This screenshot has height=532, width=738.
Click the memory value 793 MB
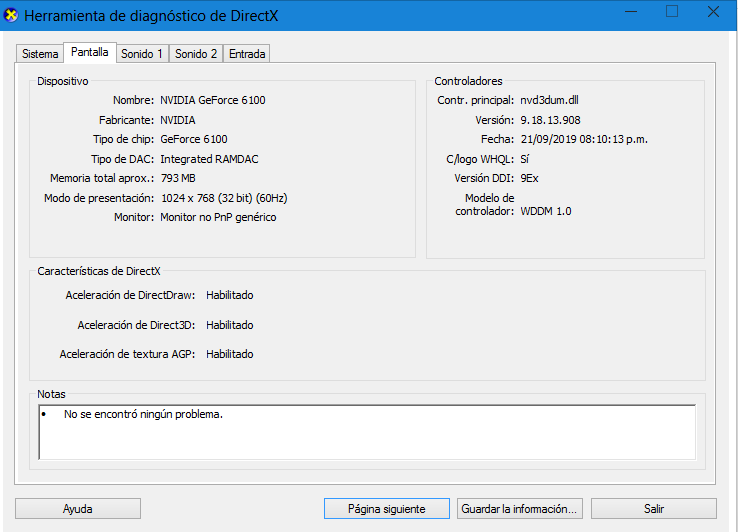(178, 178)
